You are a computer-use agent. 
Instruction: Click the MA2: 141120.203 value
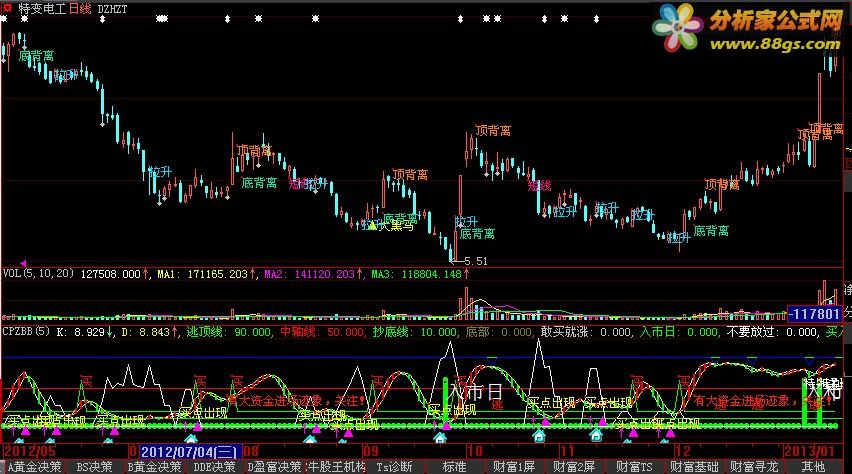pos(310,274)
